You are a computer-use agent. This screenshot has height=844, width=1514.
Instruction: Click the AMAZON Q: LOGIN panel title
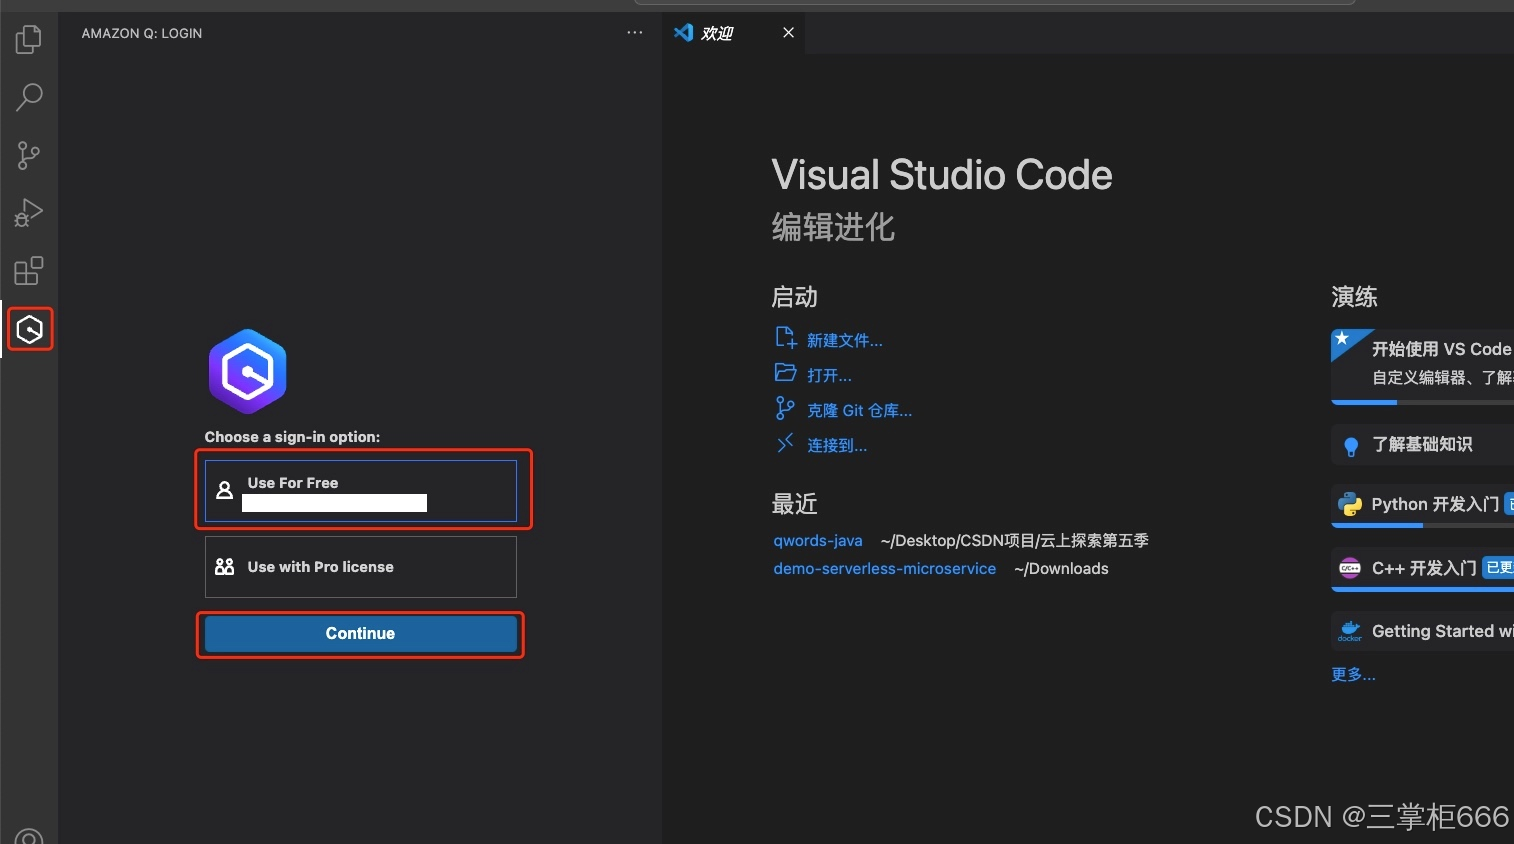pos(142,33)
